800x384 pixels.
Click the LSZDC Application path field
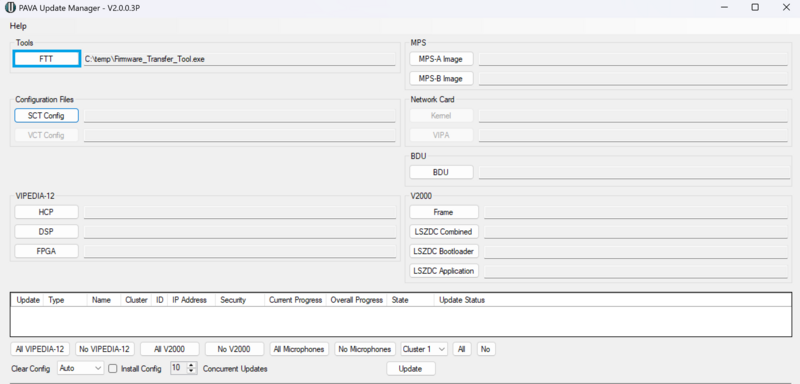(636, 271)
